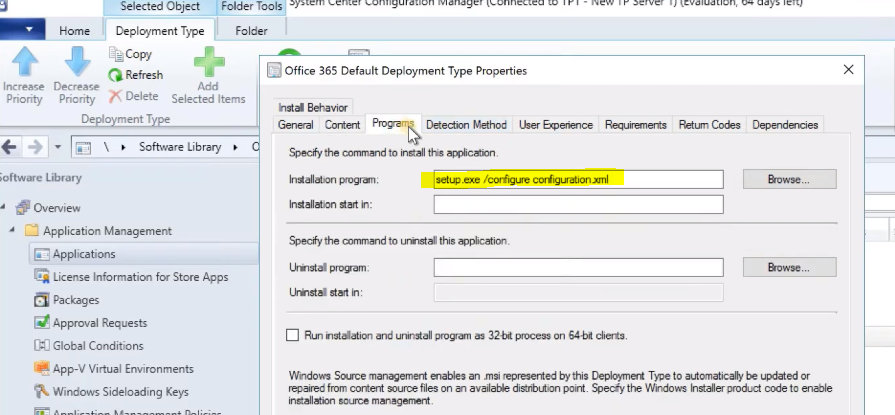Click the properties dialog title icon
This screenshot has height=415, width=895.
point(275,71)
